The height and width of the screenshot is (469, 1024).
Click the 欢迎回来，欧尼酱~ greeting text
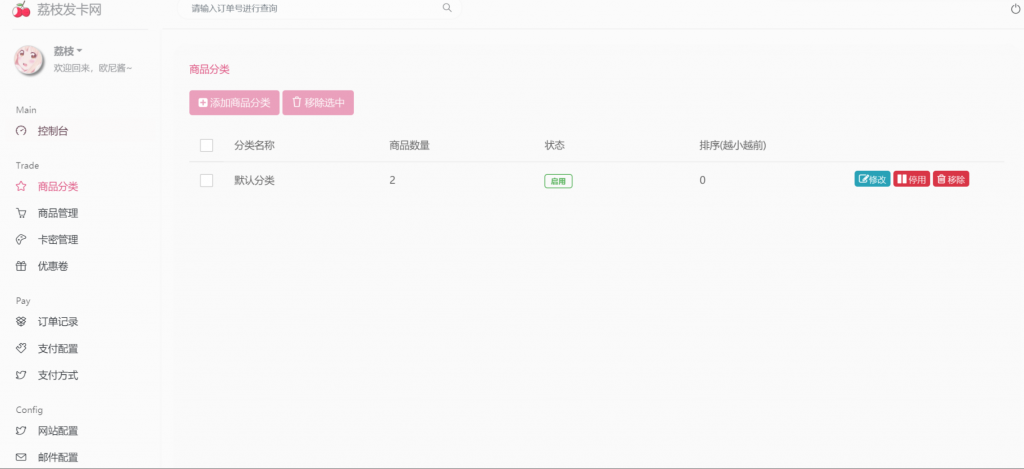[93, 68]
